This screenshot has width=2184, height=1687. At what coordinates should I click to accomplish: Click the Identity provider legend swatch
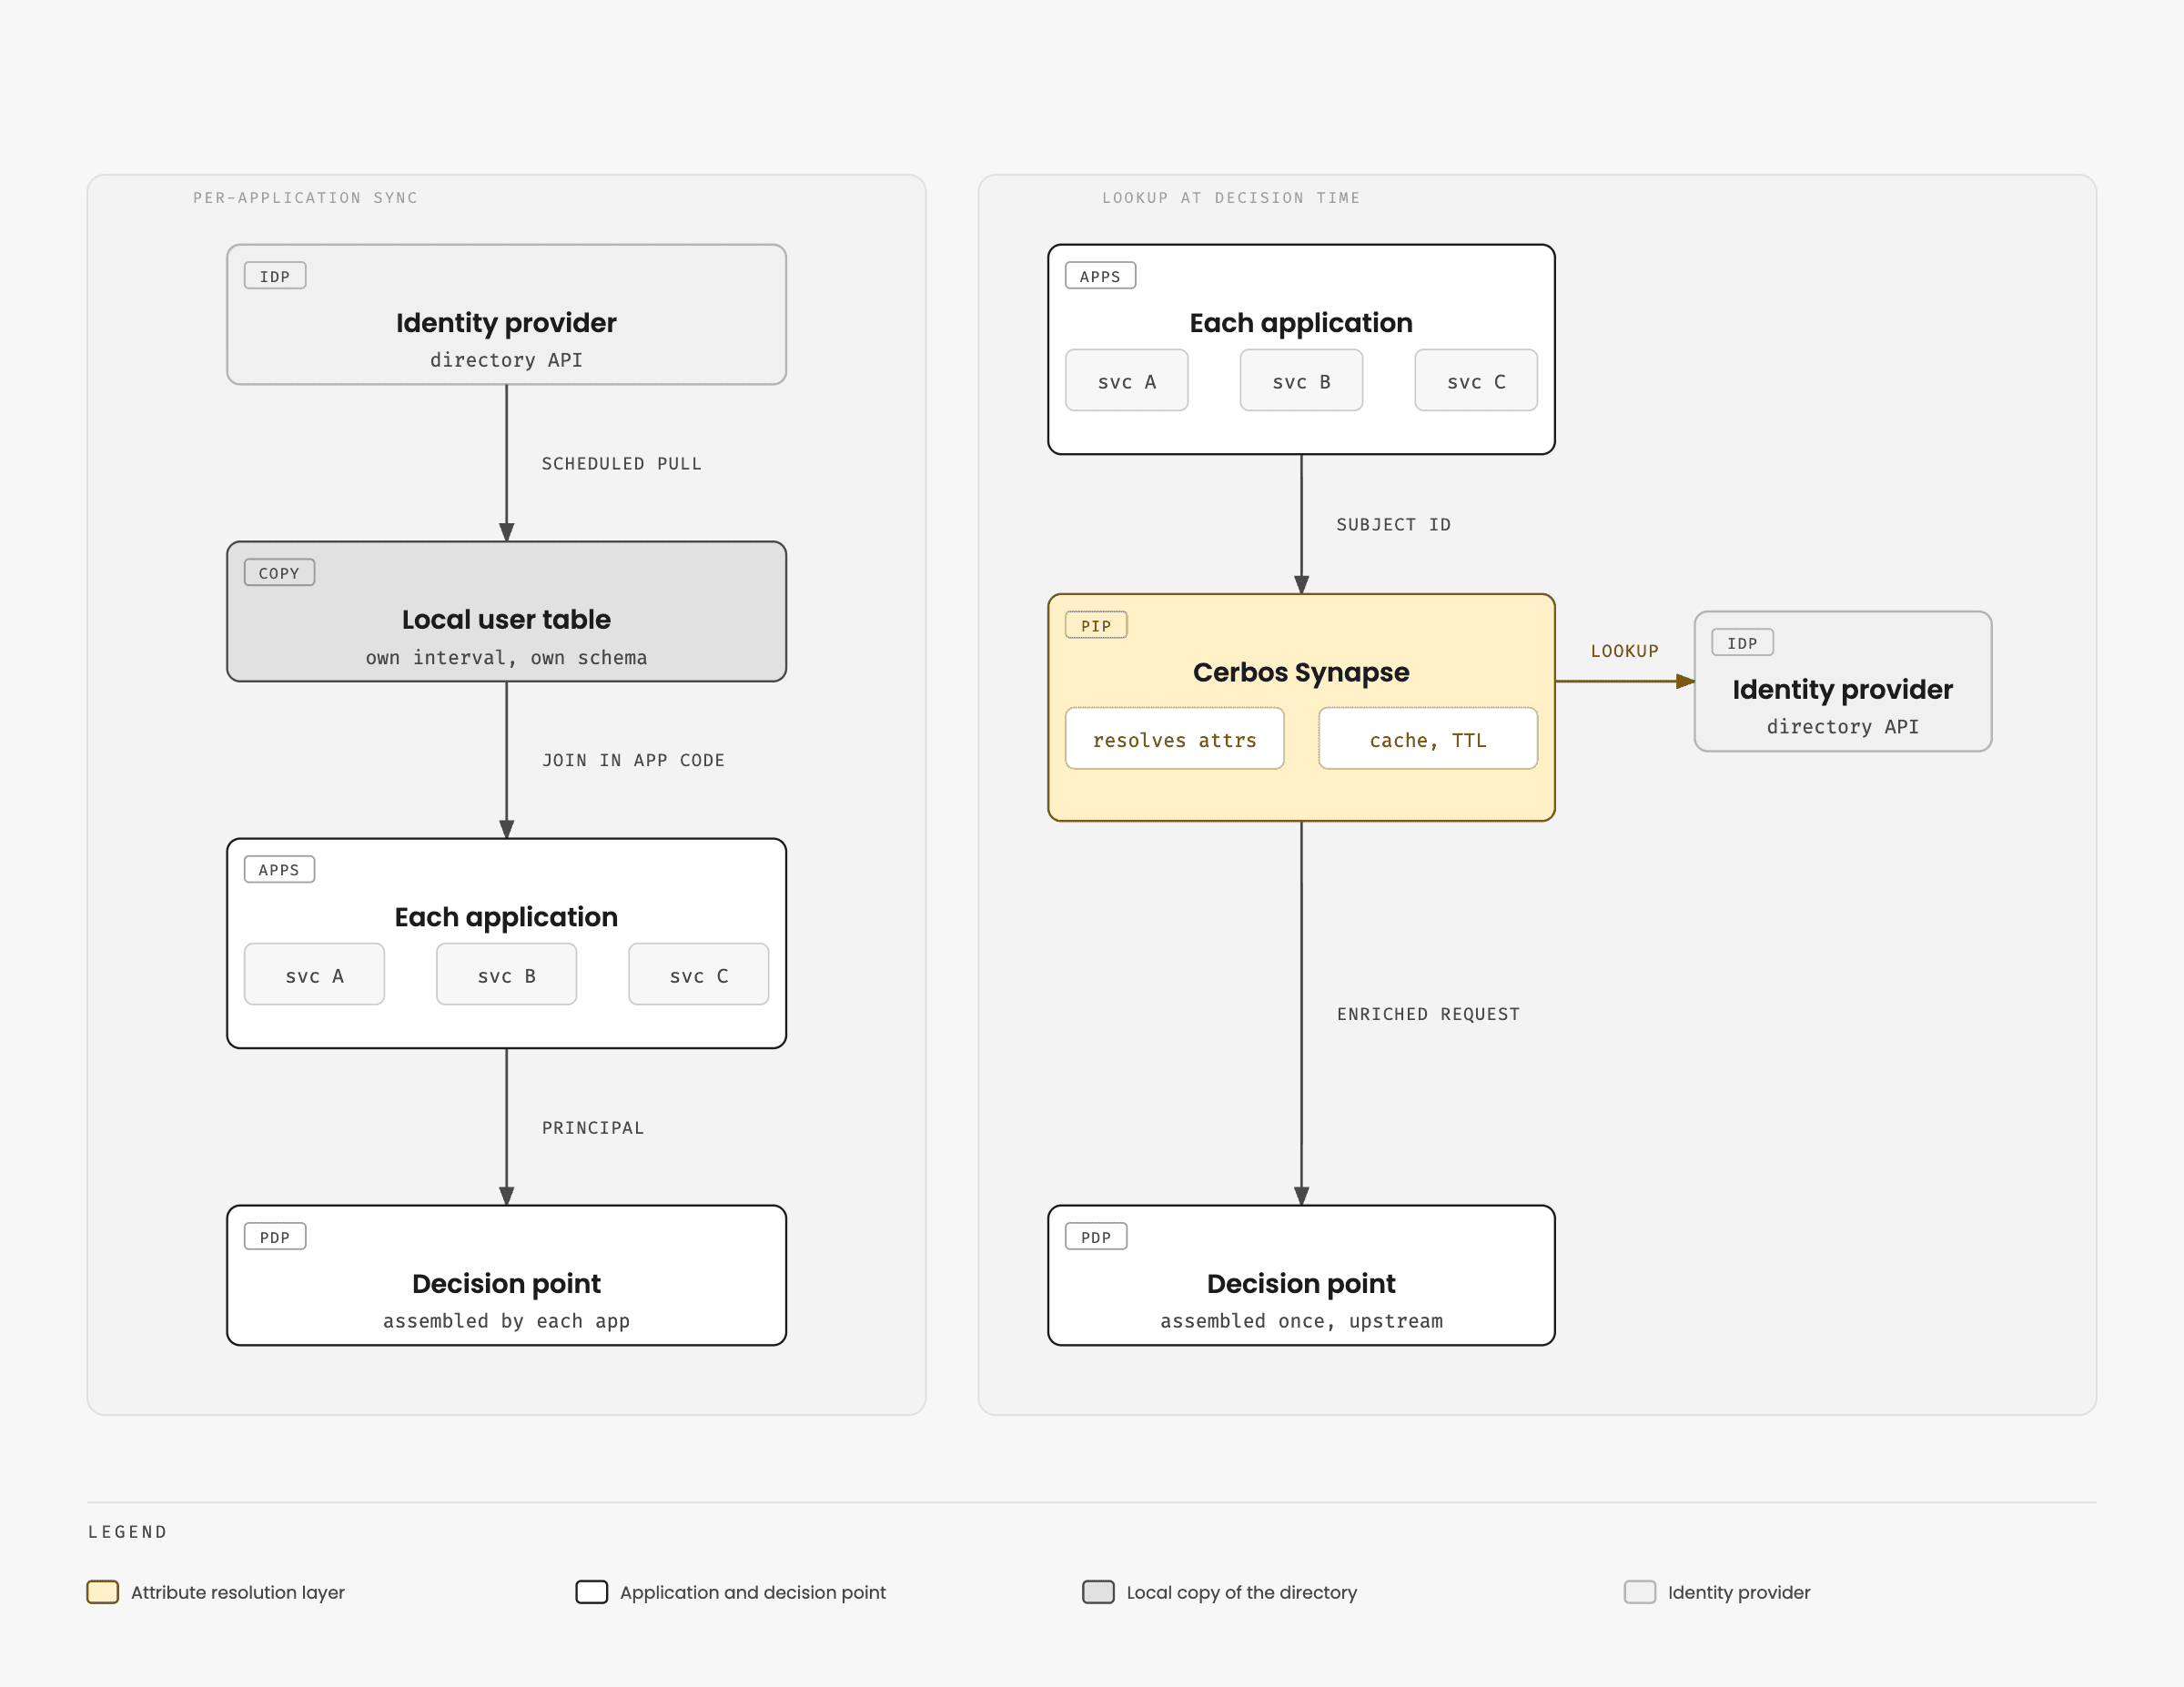click(1640, 1592)
